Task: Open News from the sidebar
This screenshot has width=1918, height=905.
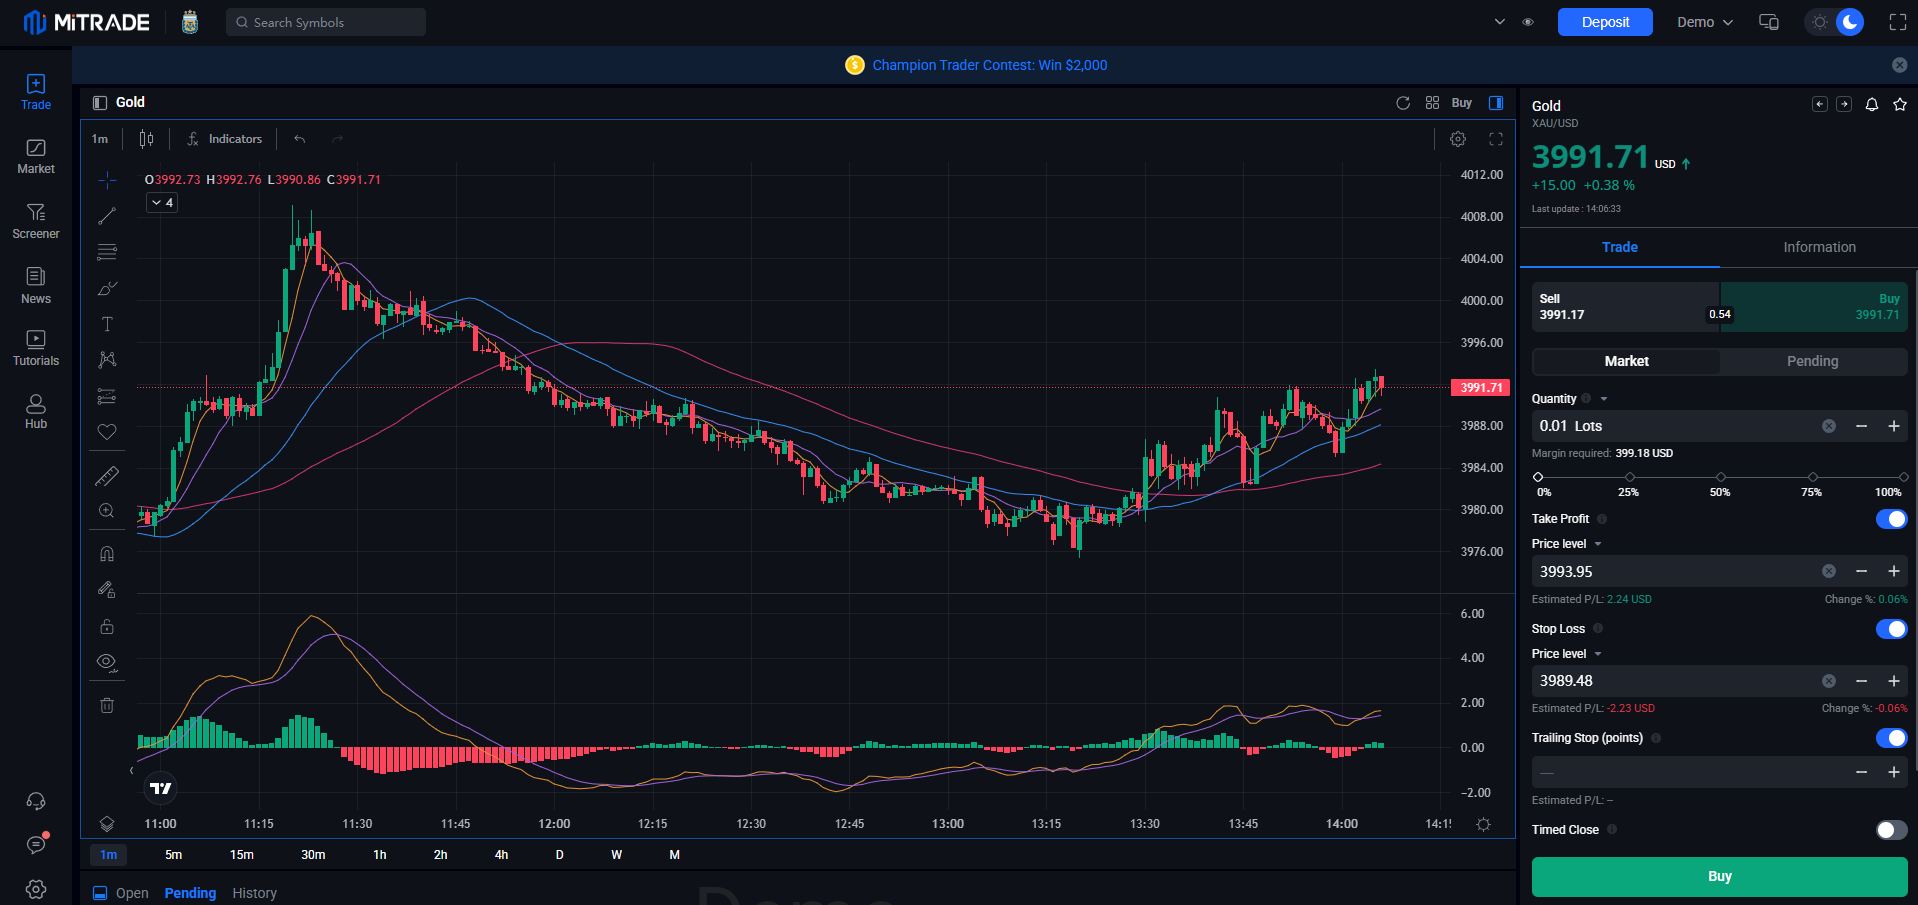Action: pos(36,286)
